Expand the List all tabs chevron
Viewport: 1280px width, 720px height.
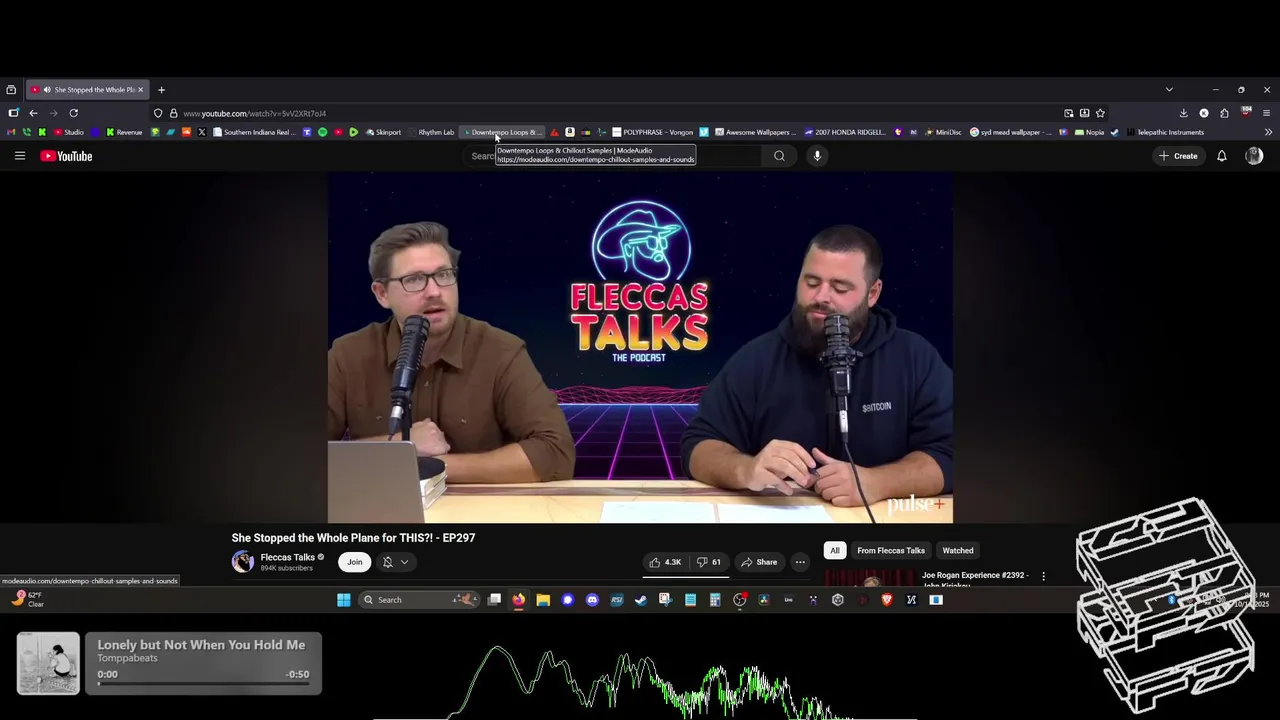1169,89
